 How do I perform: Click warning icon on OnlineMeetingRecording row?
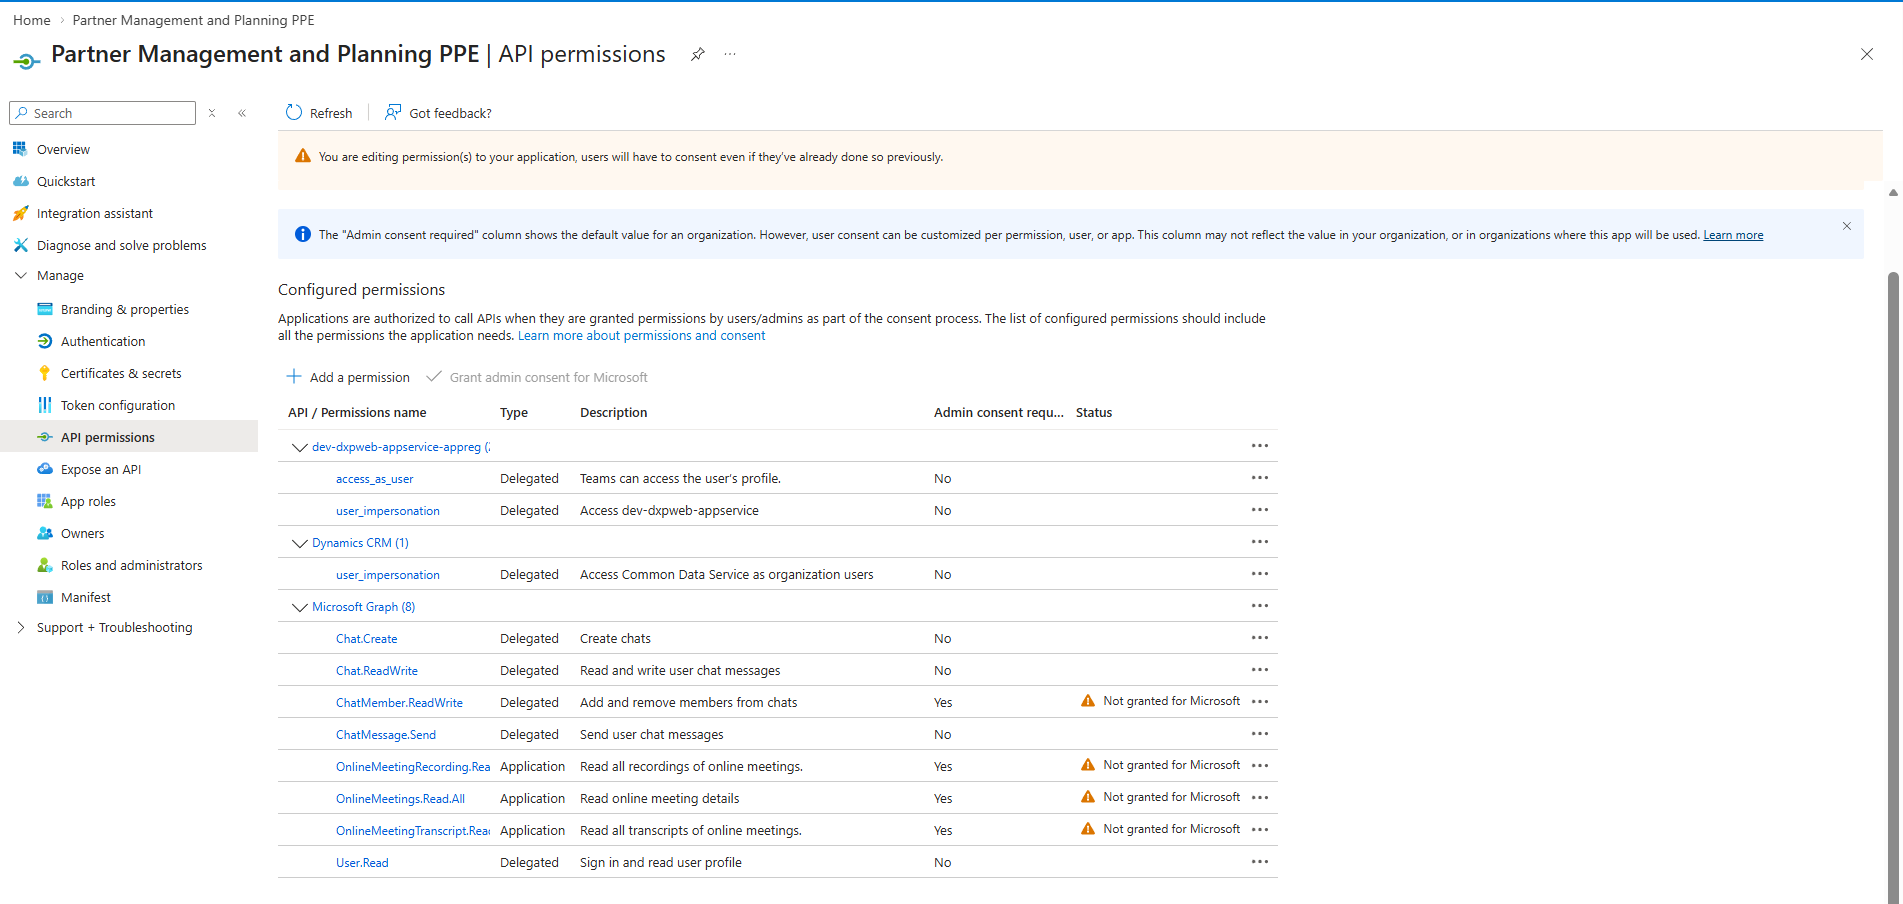[x=1088, y=765]
